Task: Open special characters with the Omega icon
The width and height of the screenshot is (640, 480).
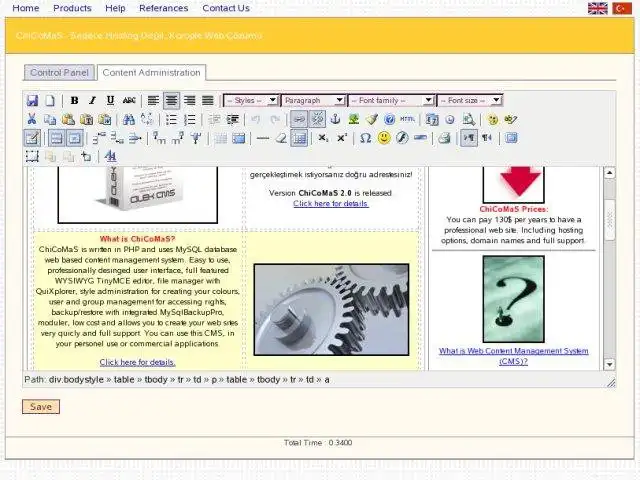Action: click(x=366, y=138)
